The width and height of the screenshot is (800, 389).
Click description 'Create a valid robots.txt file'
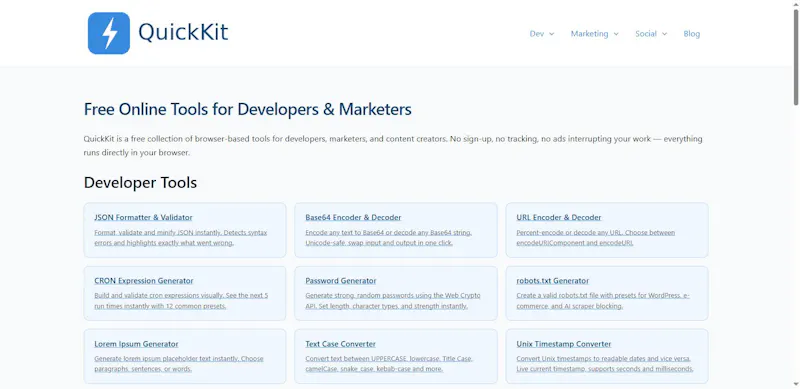(603, 301)
